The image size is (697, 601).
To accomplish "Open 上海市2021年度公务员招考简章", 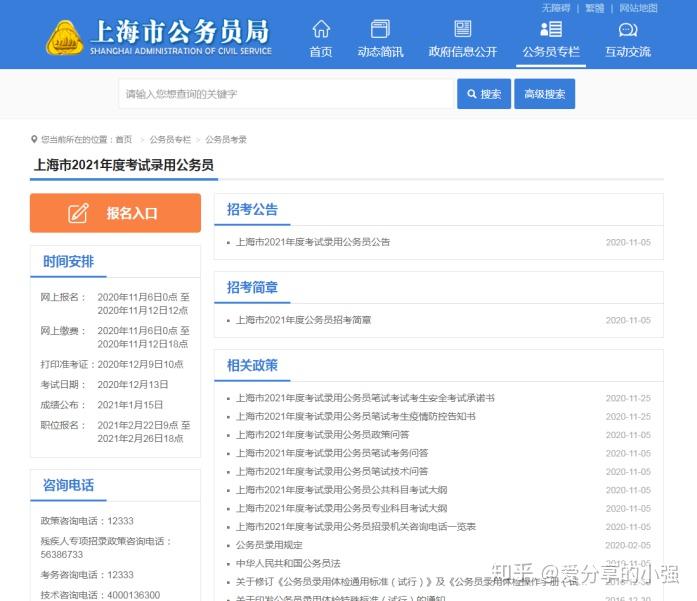I will pyautogui.click(x=304, y=320).
